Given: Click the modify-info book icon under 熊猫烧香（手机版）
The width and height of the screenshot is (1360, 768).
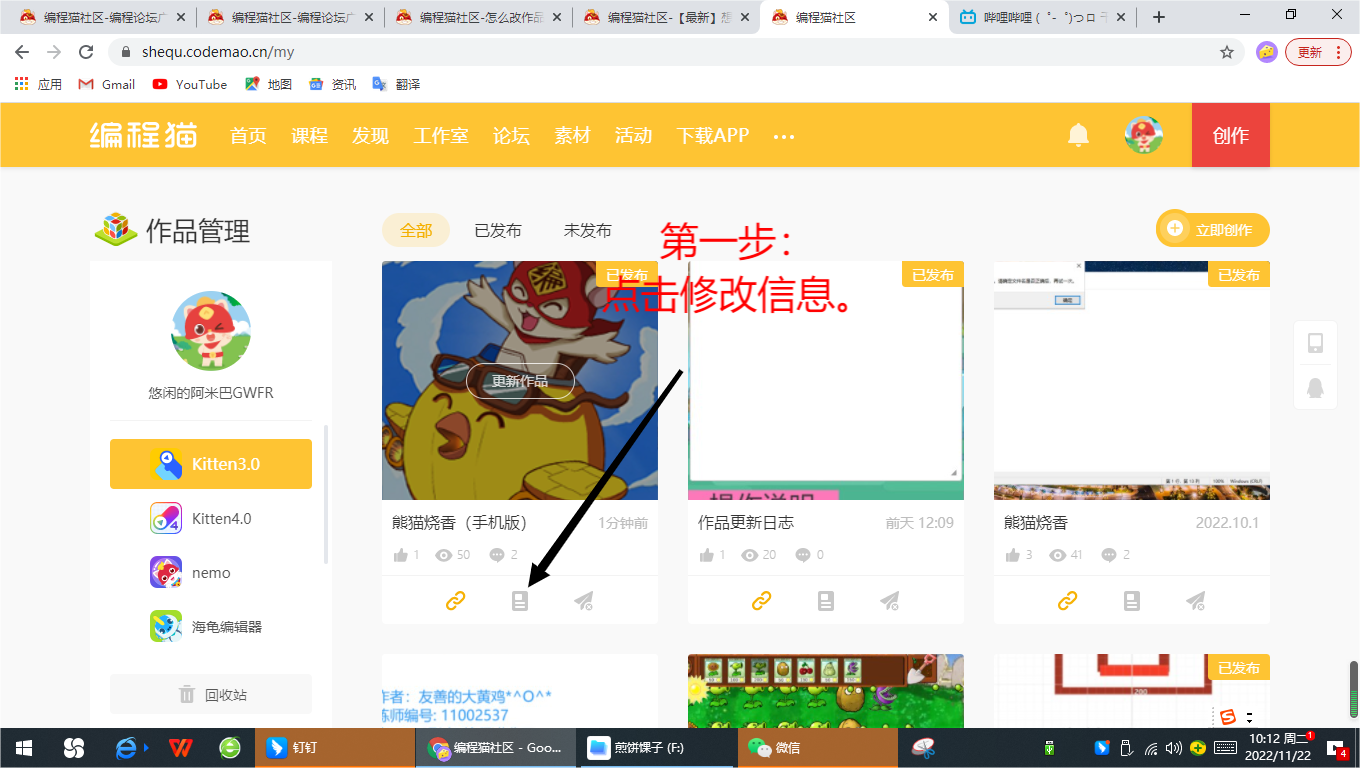Looking at the screenshot, I should [519, 600].
